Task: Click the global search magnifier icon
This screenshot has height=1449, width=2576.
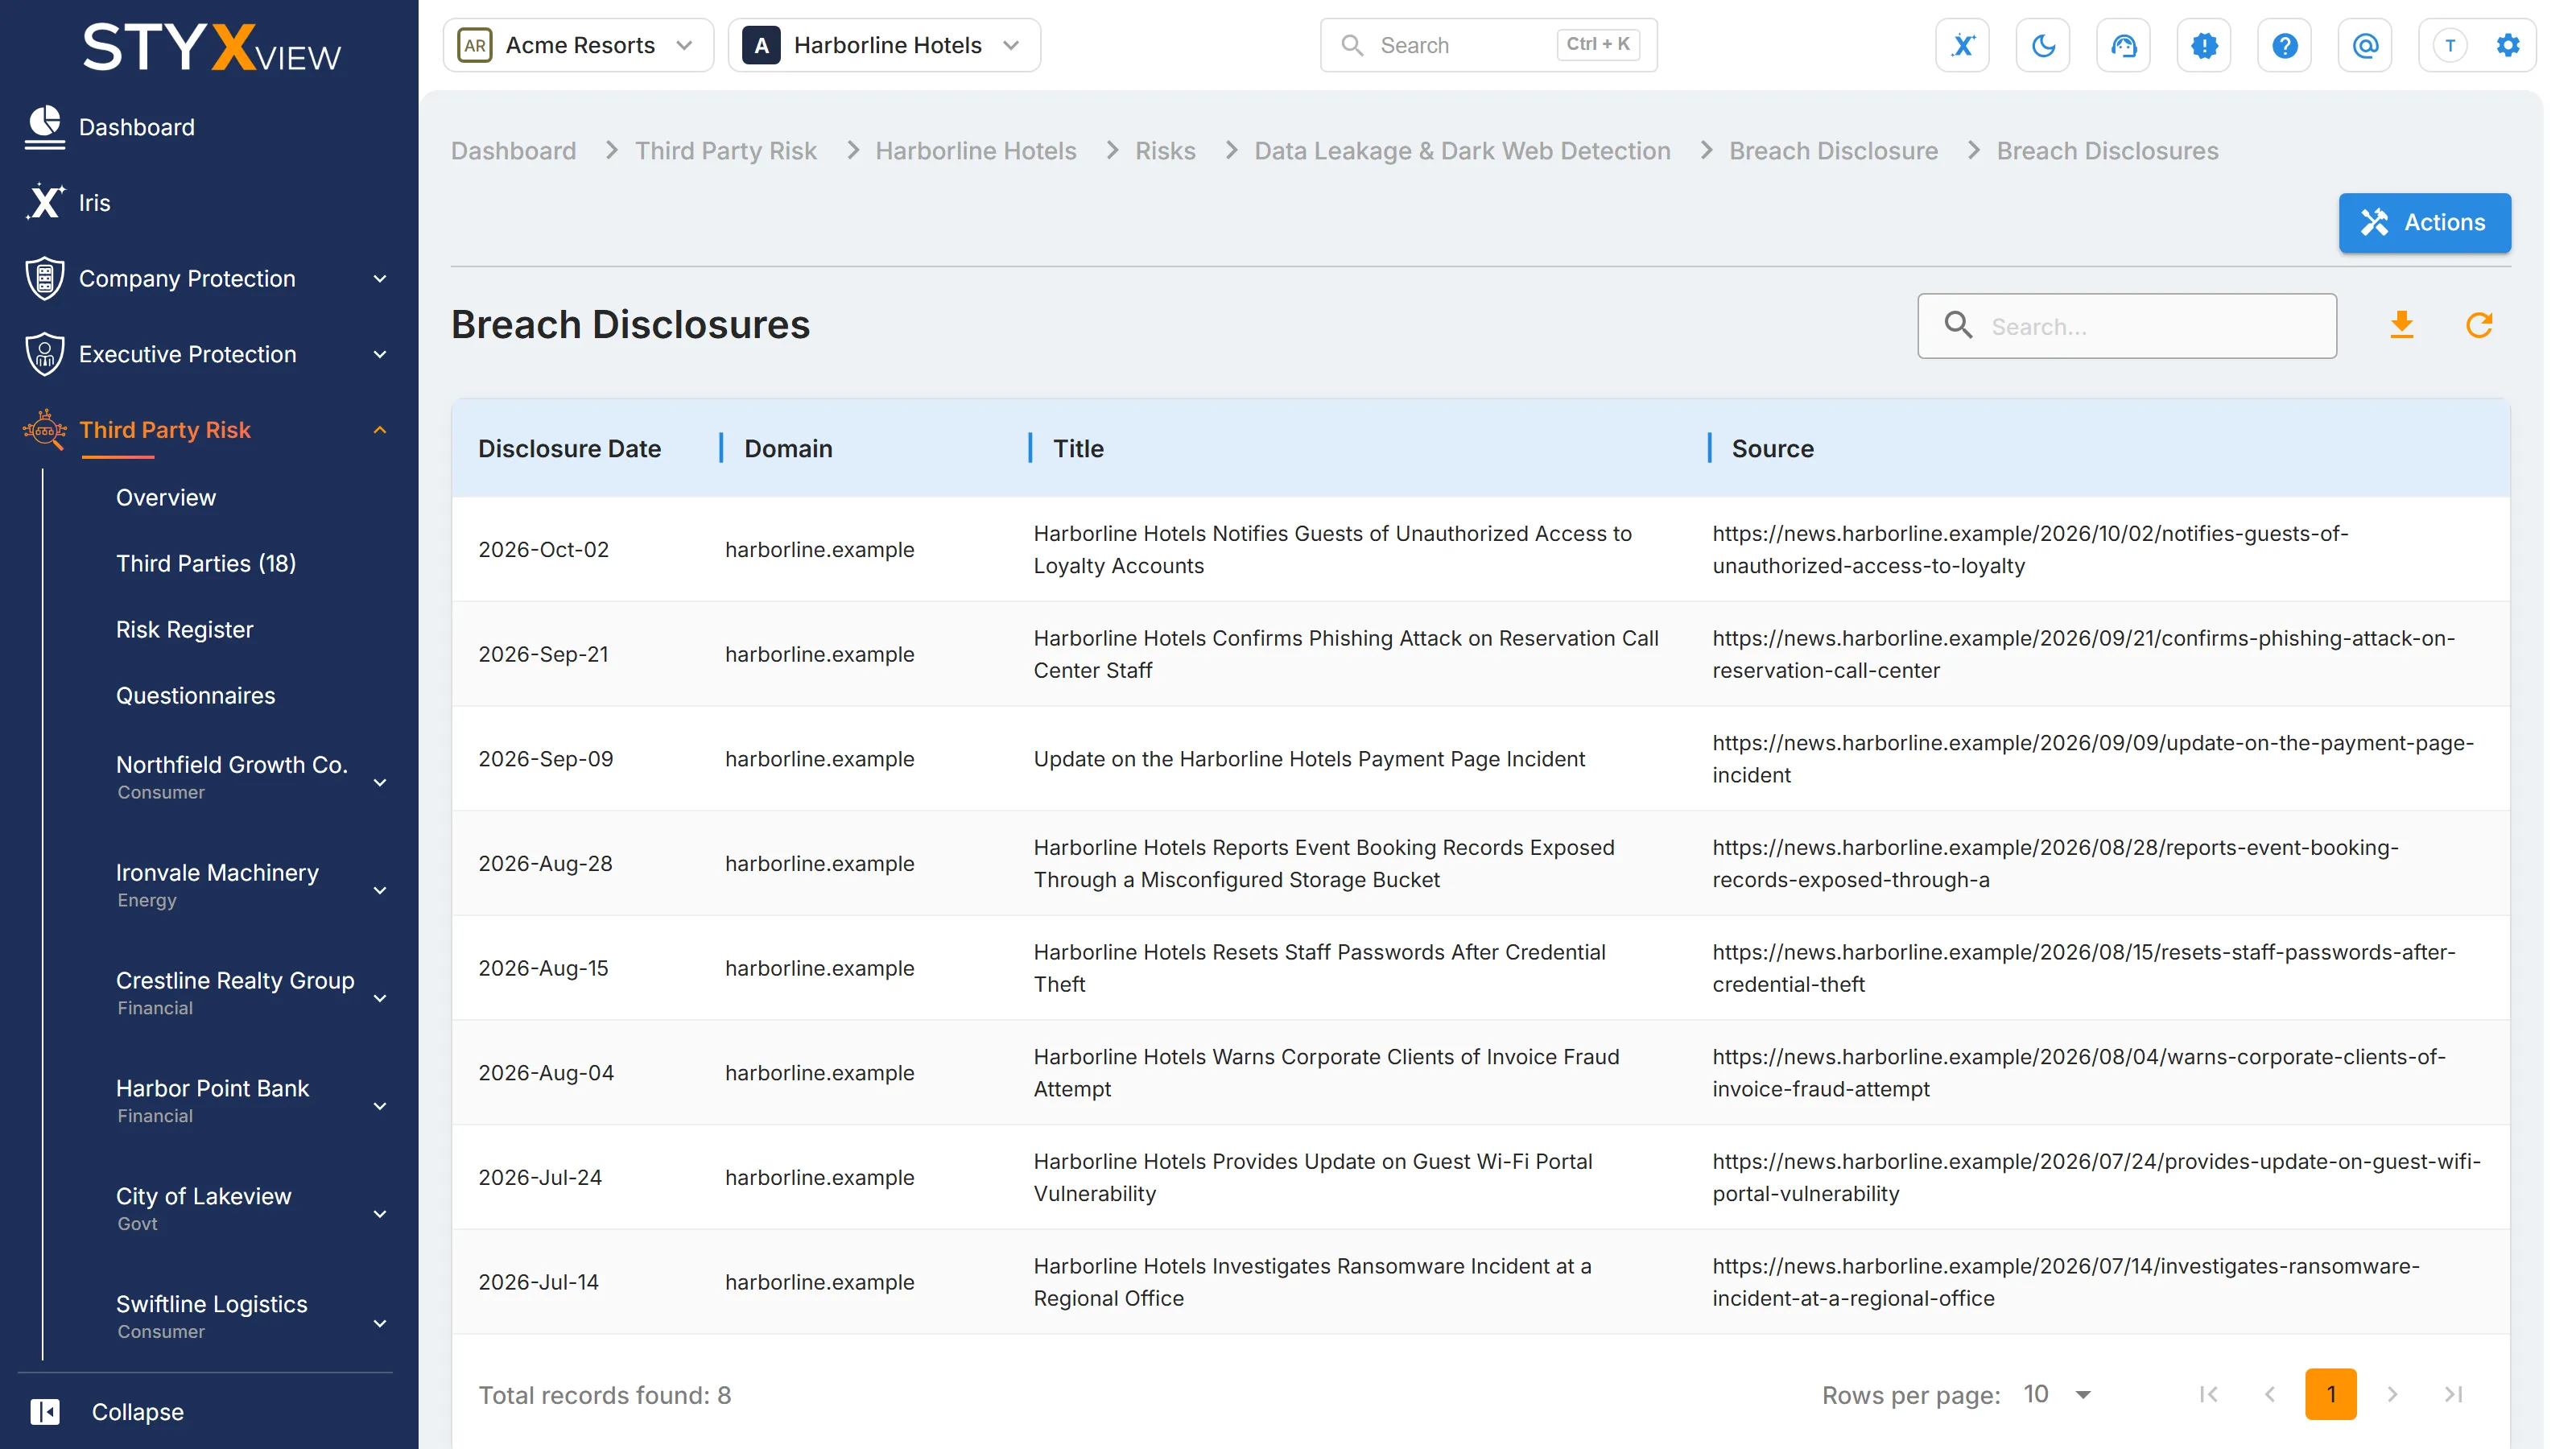Action: [1351, 45]
